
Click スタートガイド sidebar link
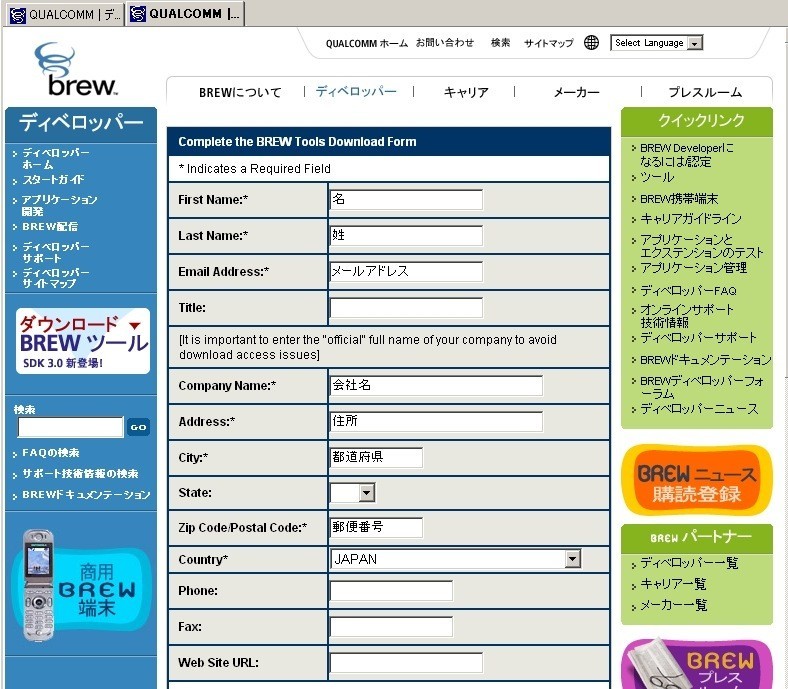point(53,179)
